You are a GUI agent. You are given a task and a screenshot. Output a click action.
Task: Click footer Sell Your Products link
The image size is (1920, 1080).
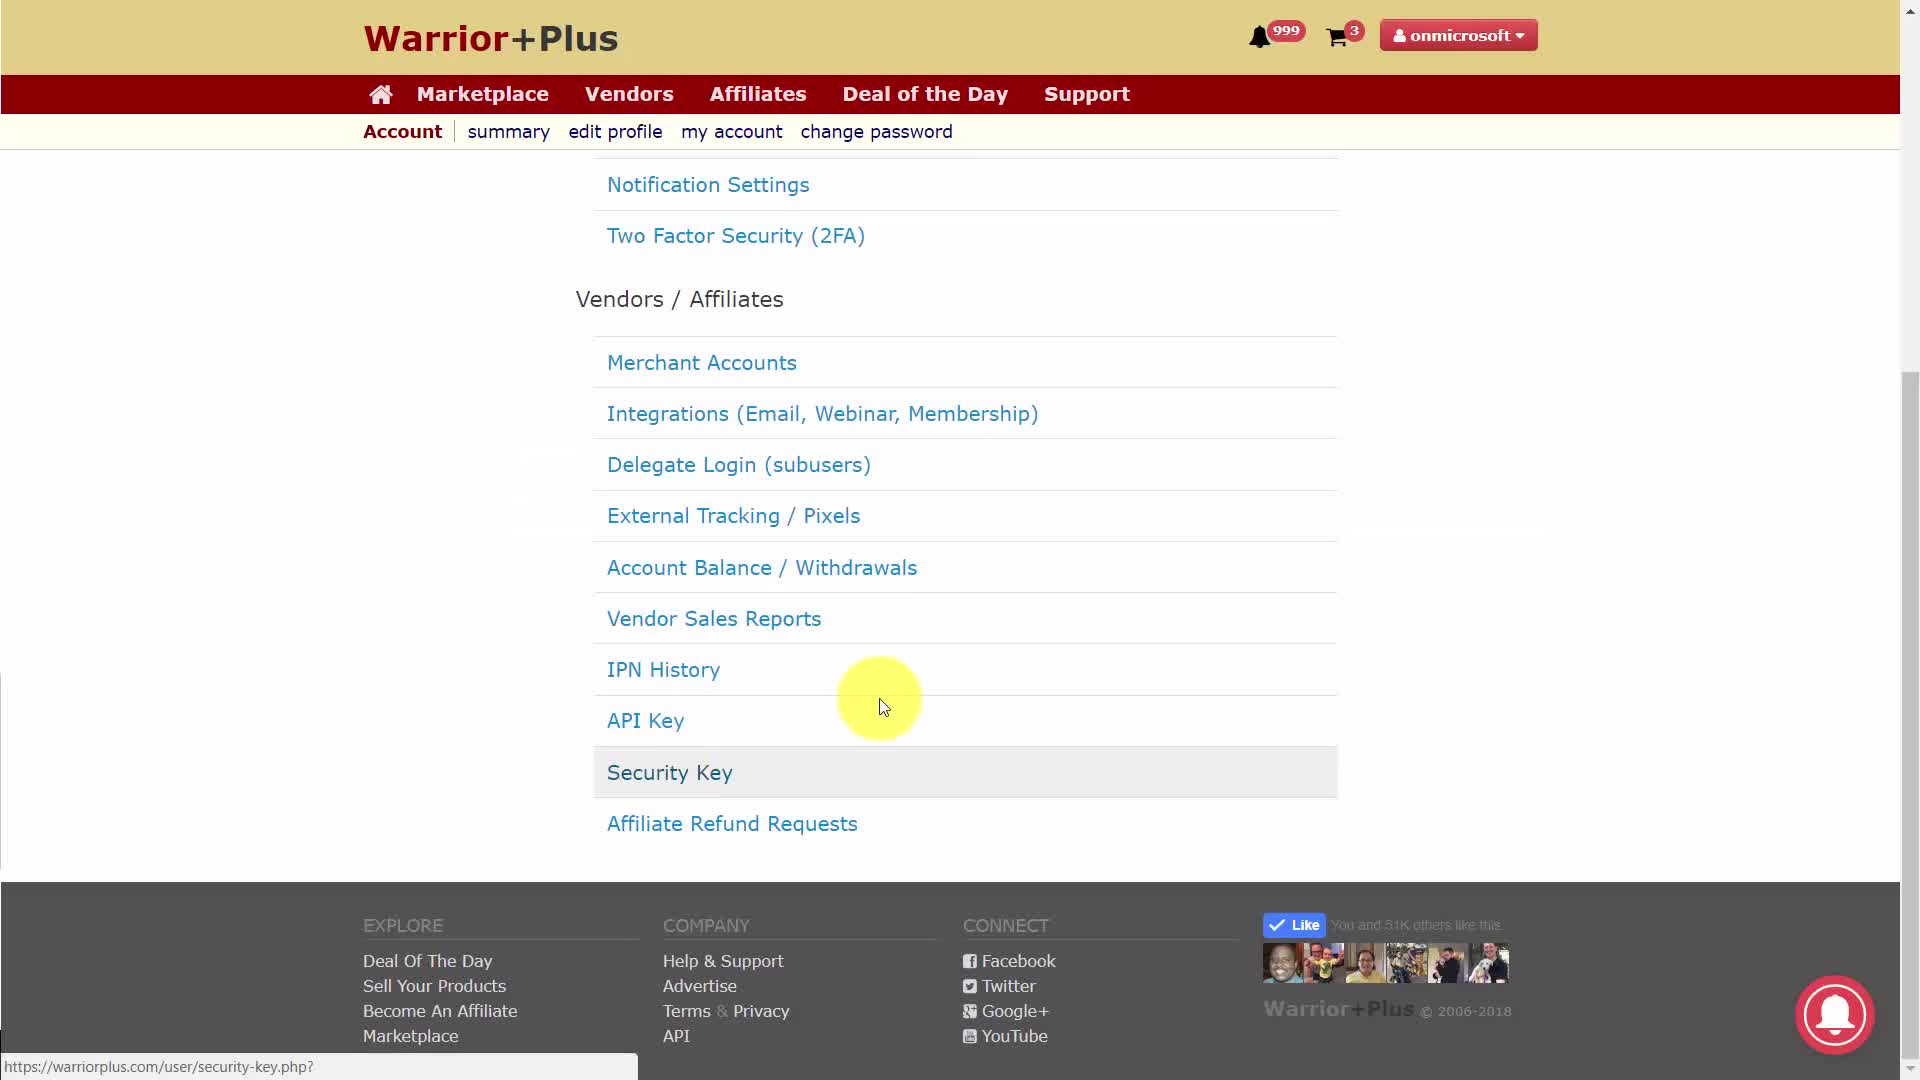pos(434,986)
